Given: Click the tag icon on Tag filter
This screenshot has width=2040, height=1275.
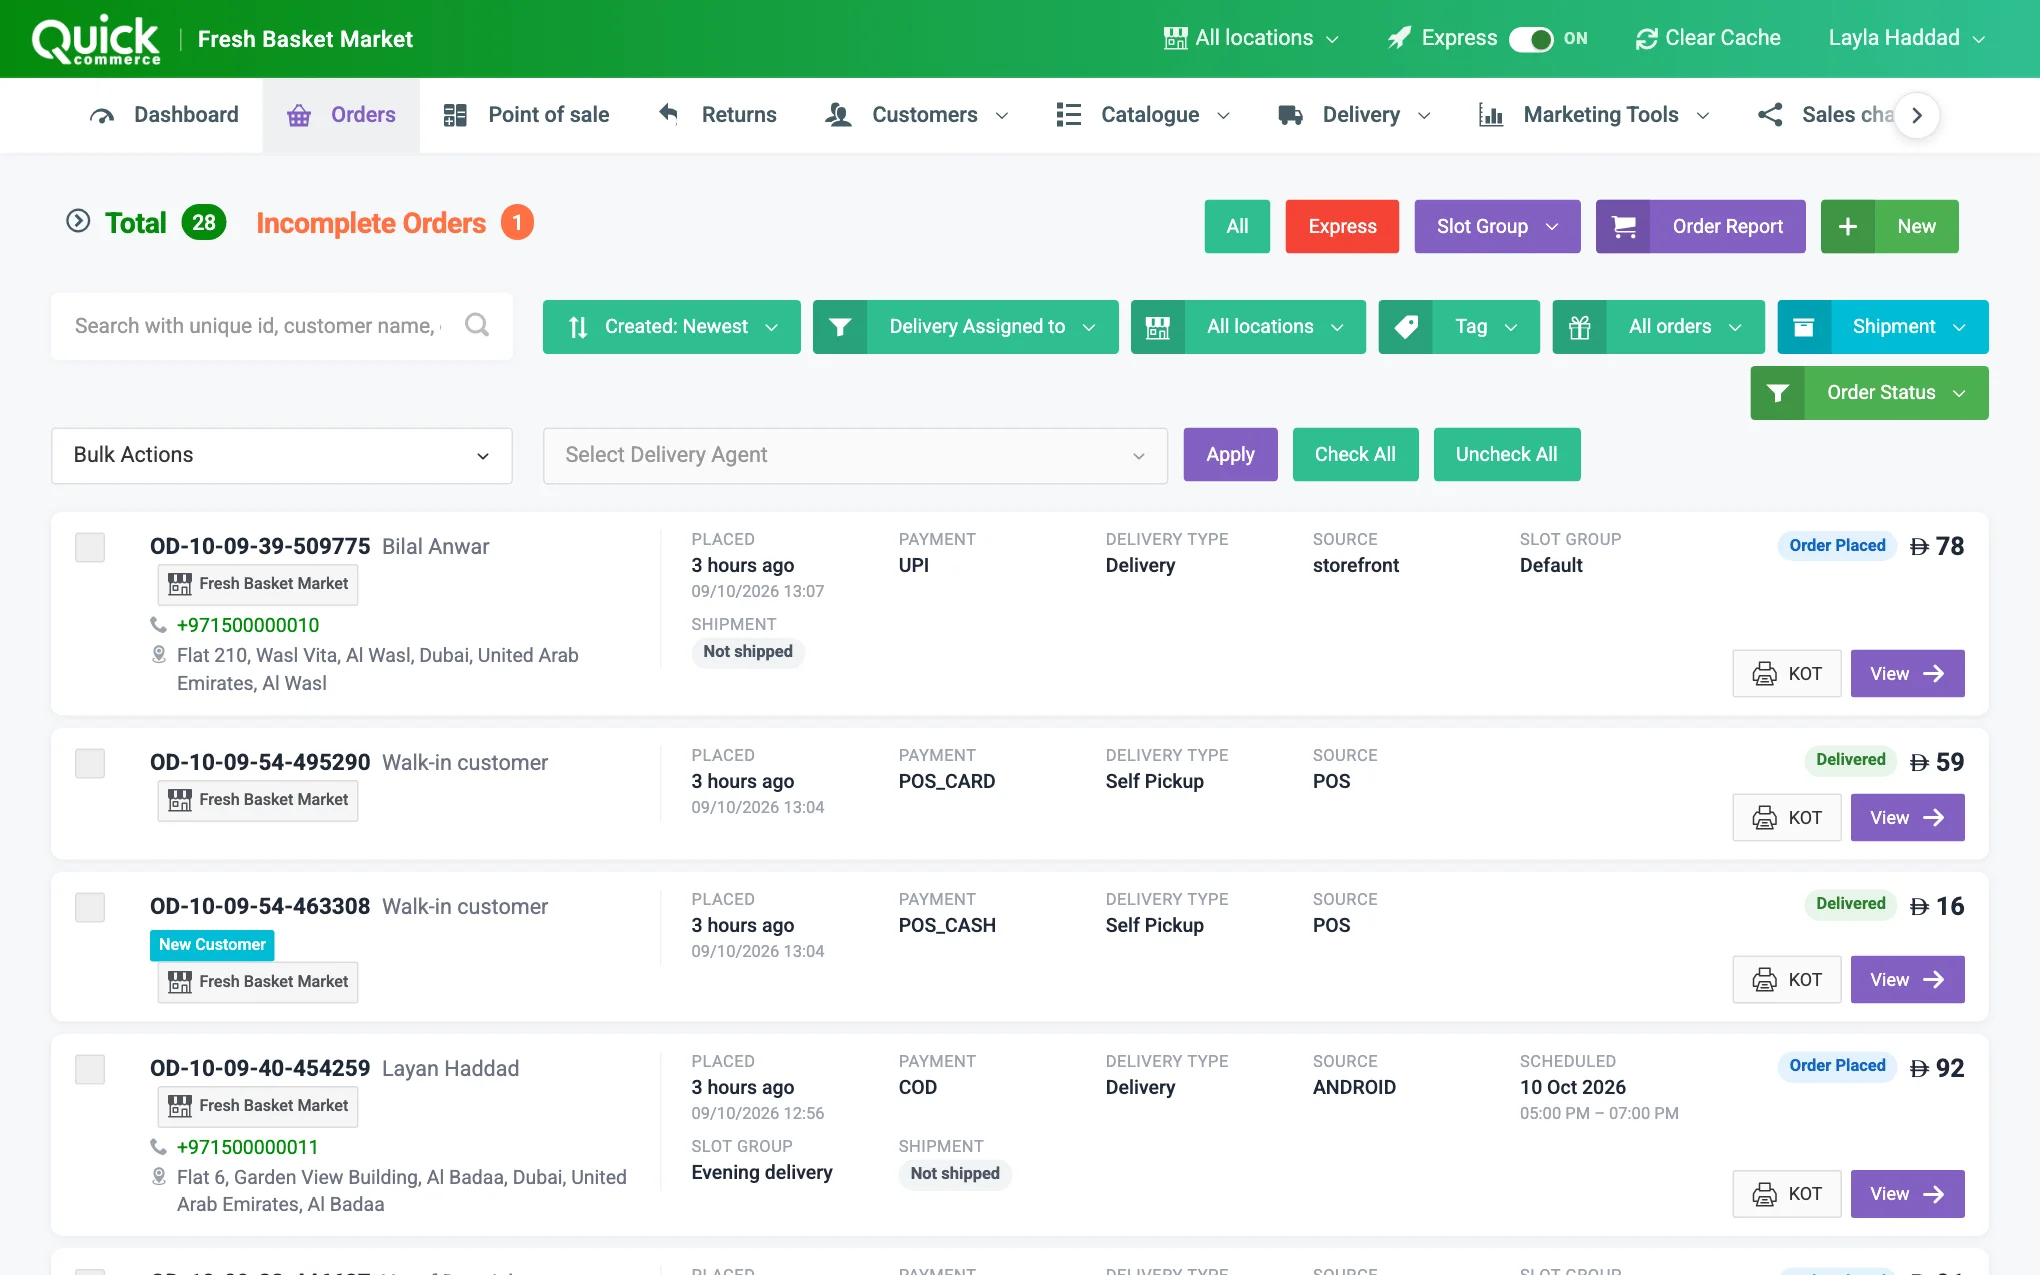Looking at the screenshot, I should click(1406, 327).
